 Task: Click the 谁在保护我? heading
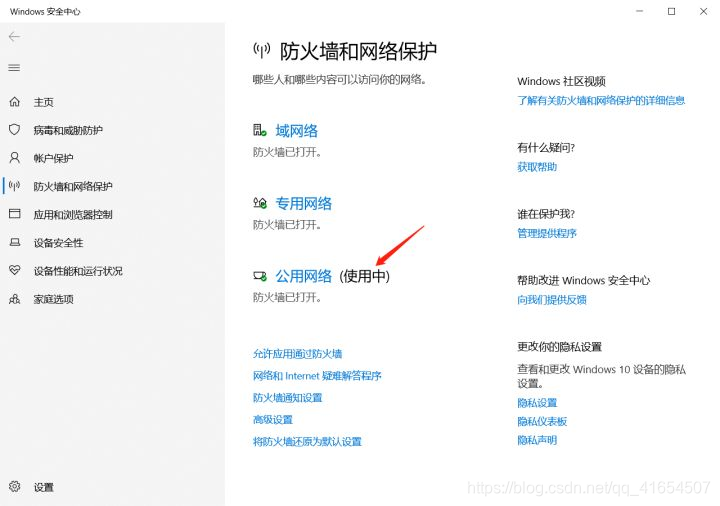pyautogui.click(x=546, y=214)
